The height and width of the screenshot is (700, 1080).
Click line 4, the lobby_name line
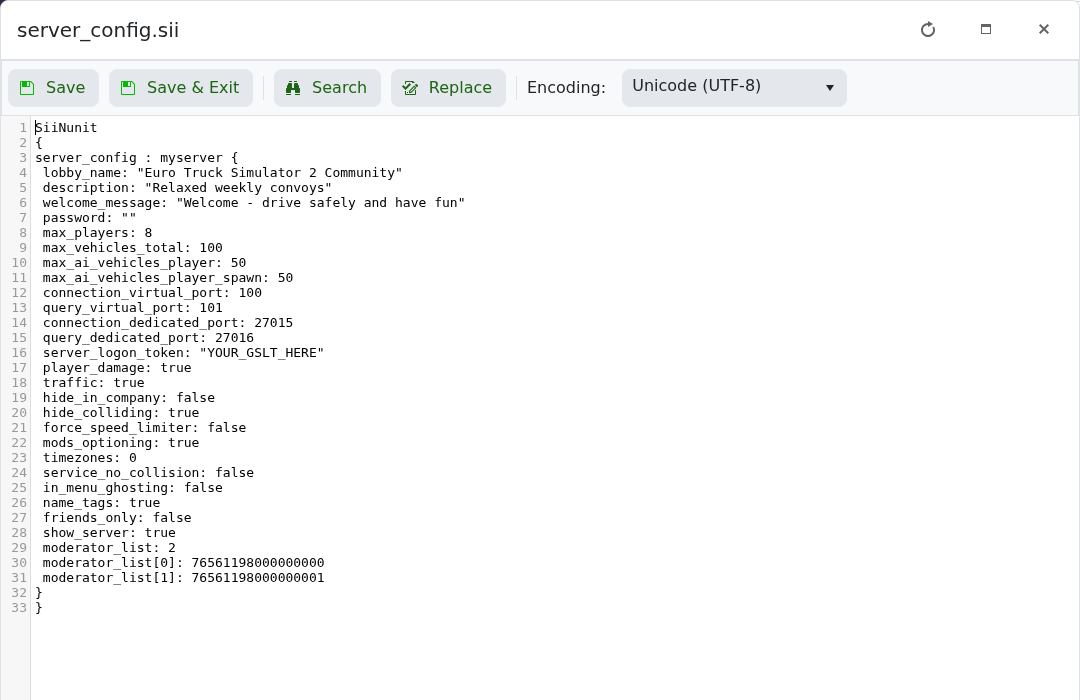point(222,172)
